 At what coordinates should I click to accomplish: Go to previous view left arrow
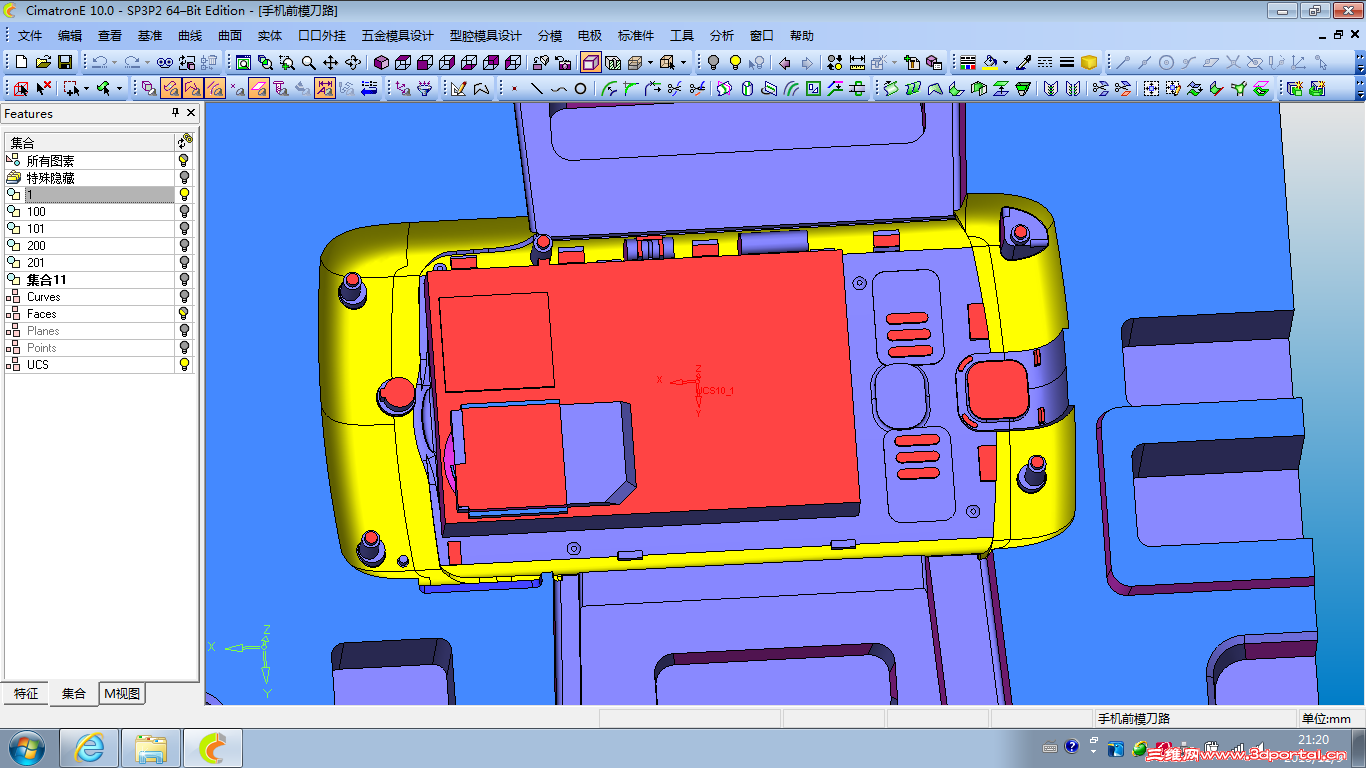tap(785, 62)
